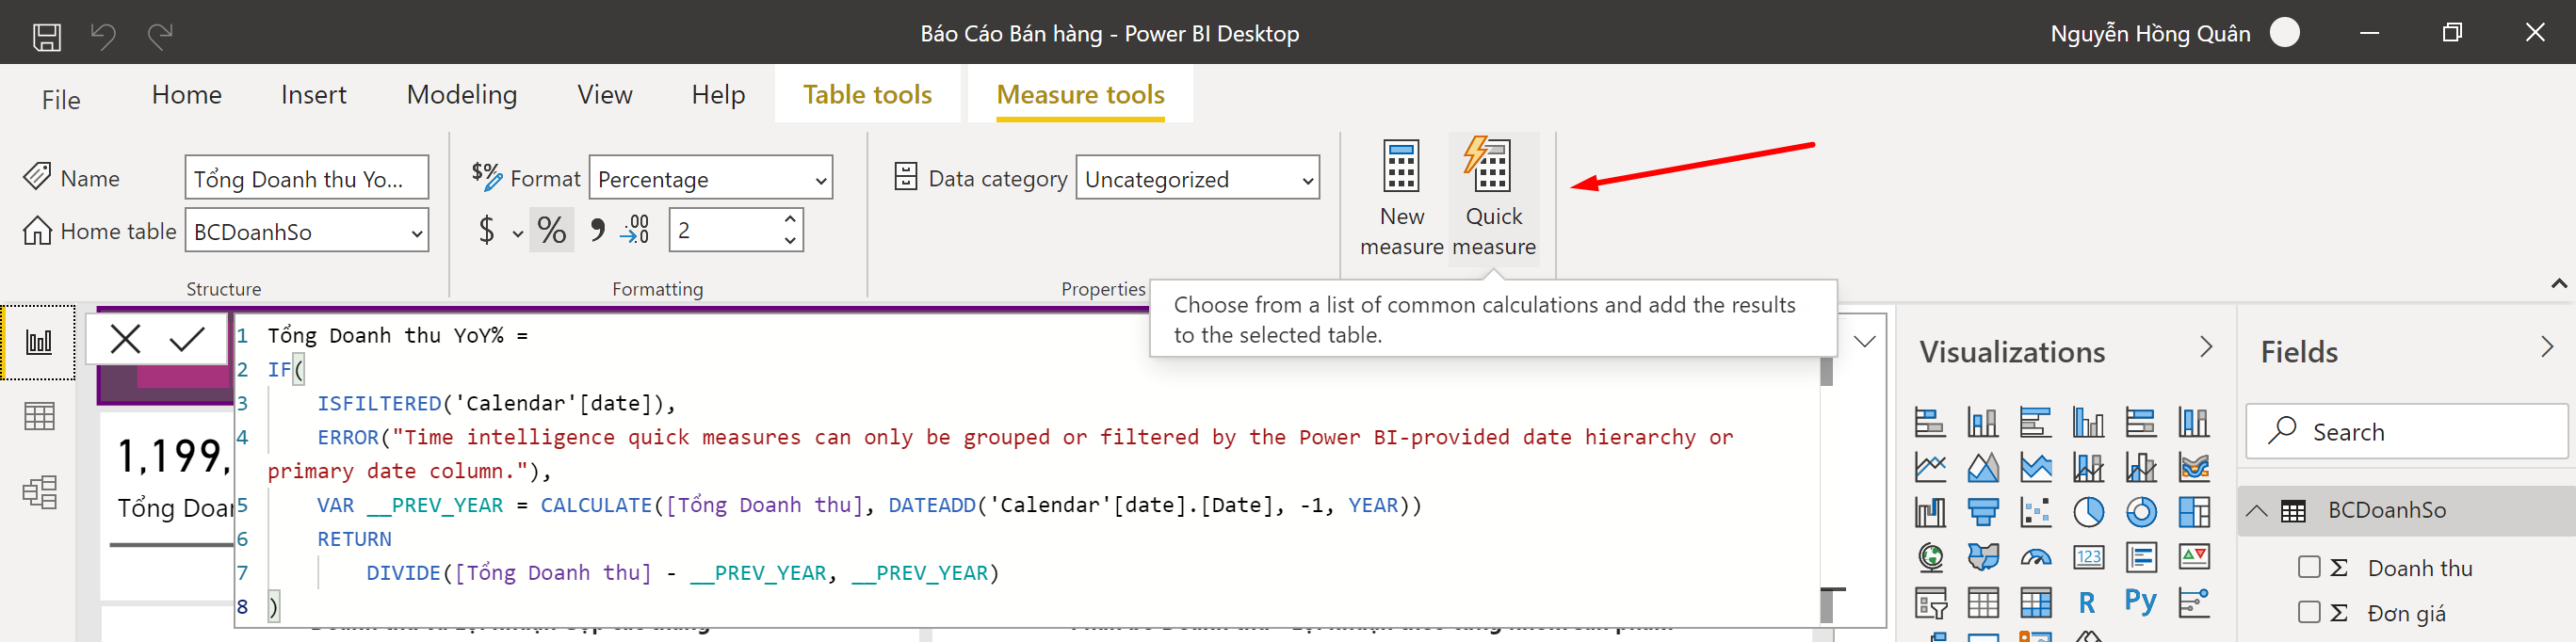The width and height of the screenshot is (2576, 642).
Task: Commit the formula with the checkmark
Action: click(x=187, y=340)
